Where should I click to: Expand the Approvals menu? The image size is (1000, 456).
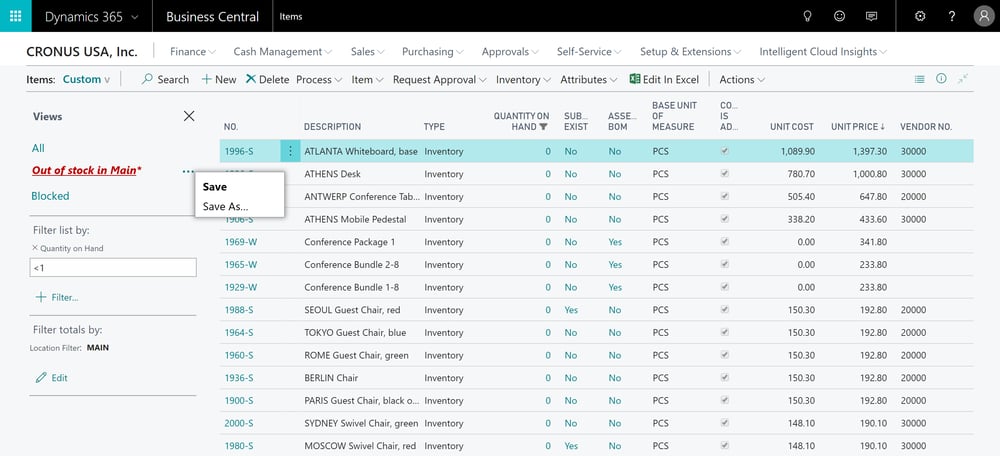tap(510, 52)
